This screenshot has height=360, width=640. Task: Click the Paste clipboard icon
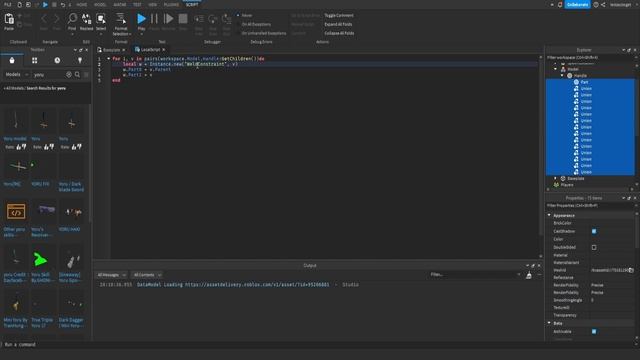9,19
